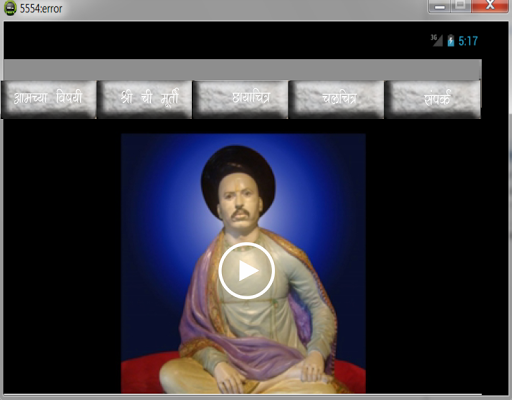512x400 pixels.
Task: Click the 5:17 clock in status bar
Action: coord(468,41)
